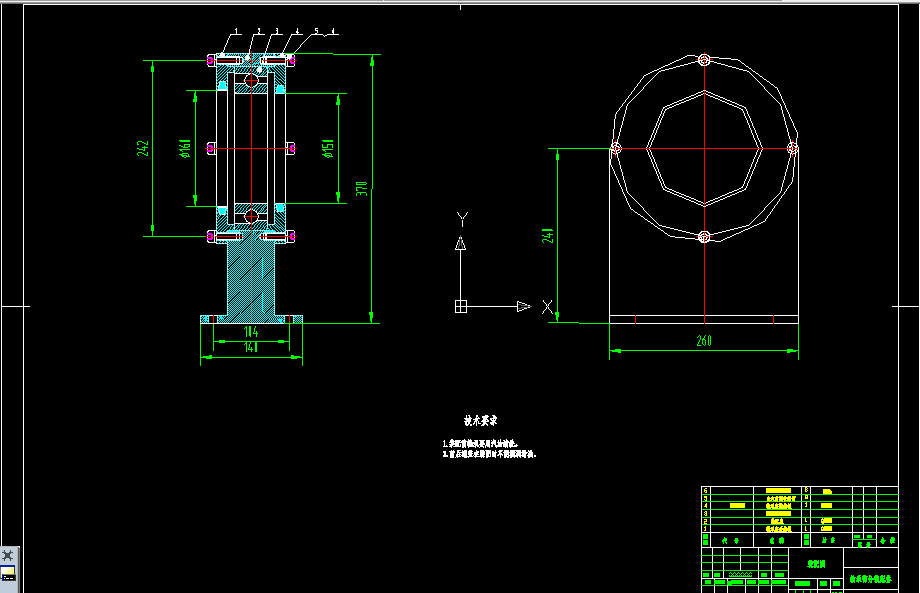
Task: Select the 242 vertical dimension text
Action: pos(143,148)
